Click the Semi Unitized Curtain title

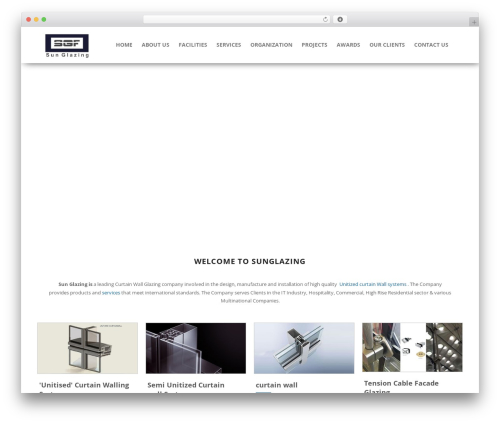tap(186, 385)
